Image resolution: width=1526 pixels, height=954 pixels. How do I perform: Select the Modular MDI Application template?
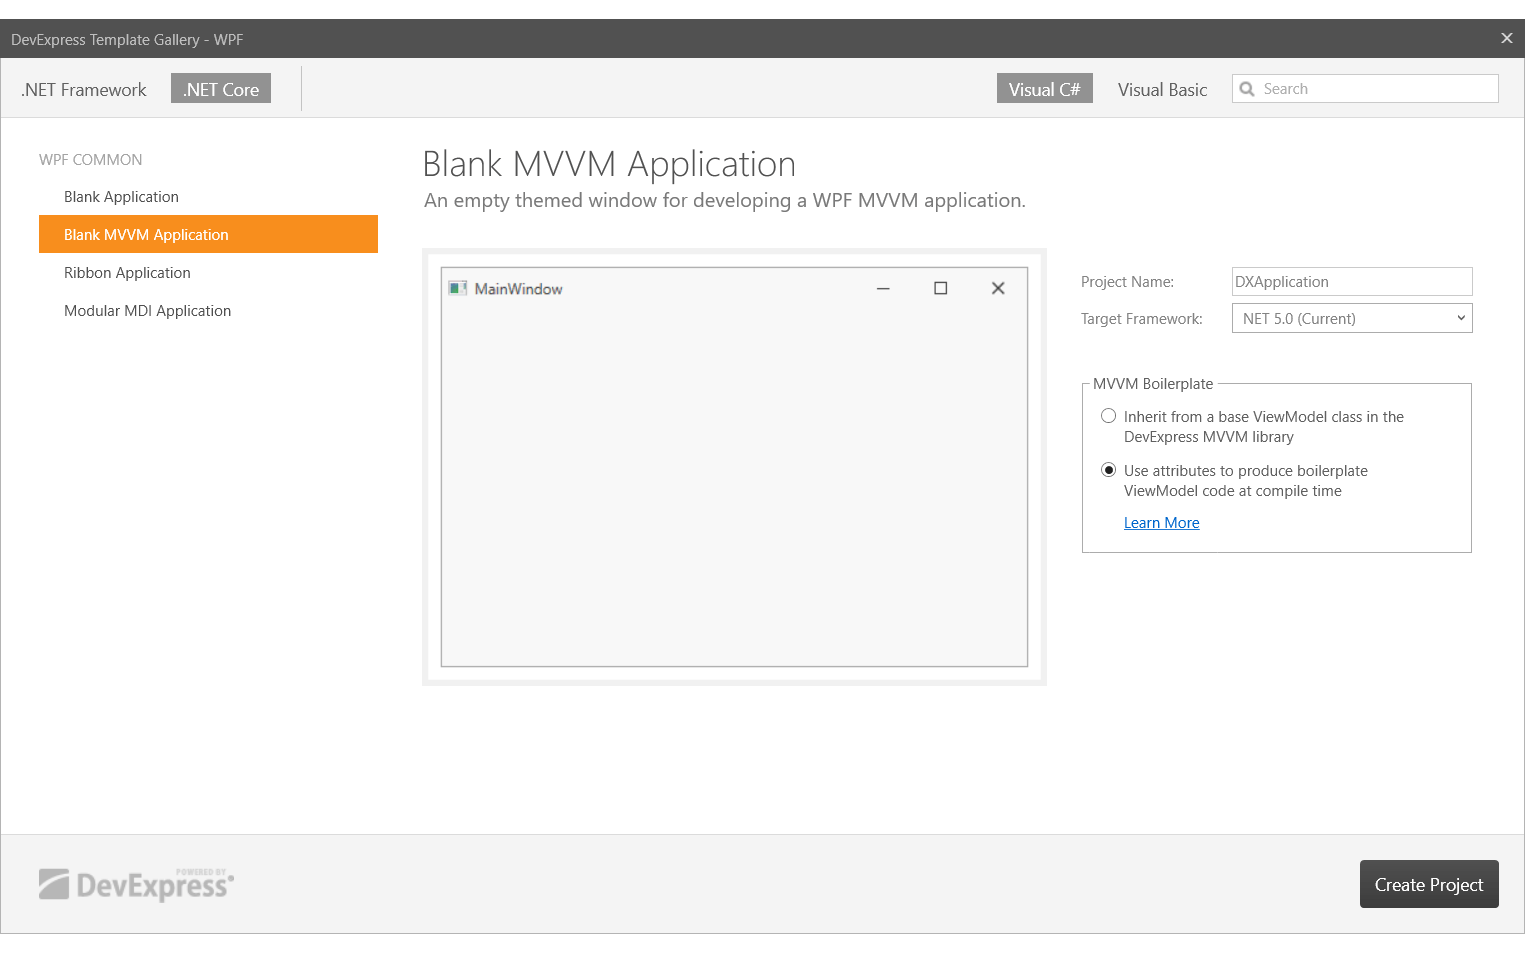click(147, 310)
